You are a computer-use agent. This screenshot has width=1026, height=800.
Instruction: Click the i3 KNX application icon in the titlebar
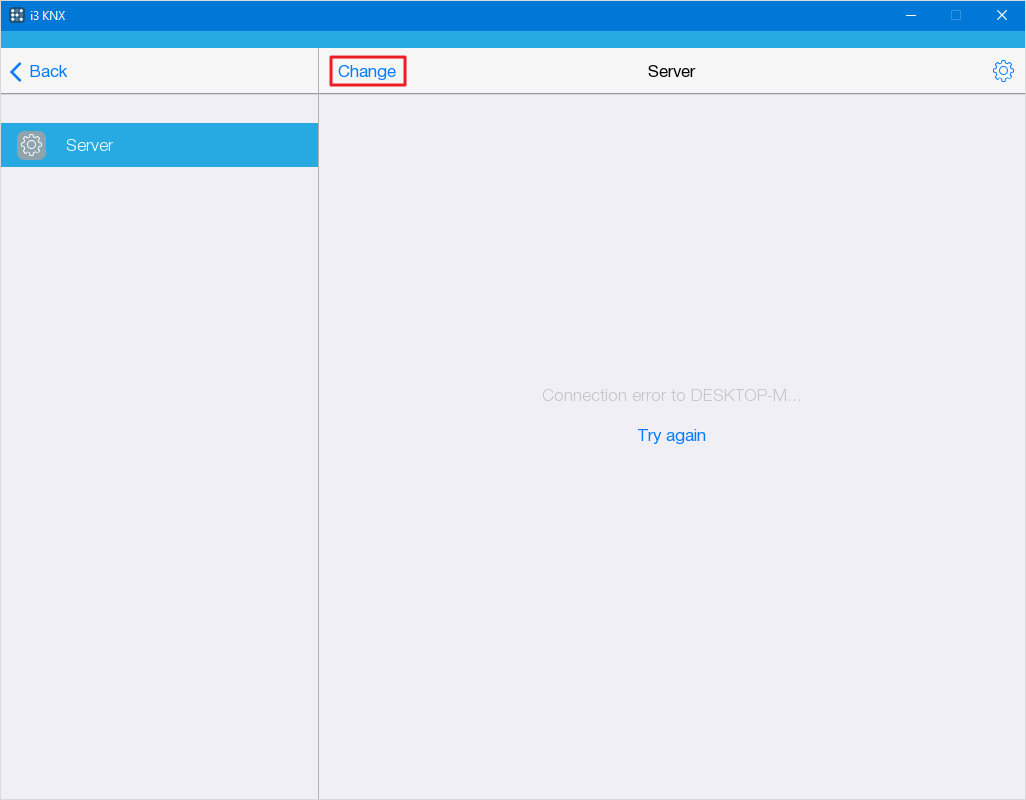14,15
